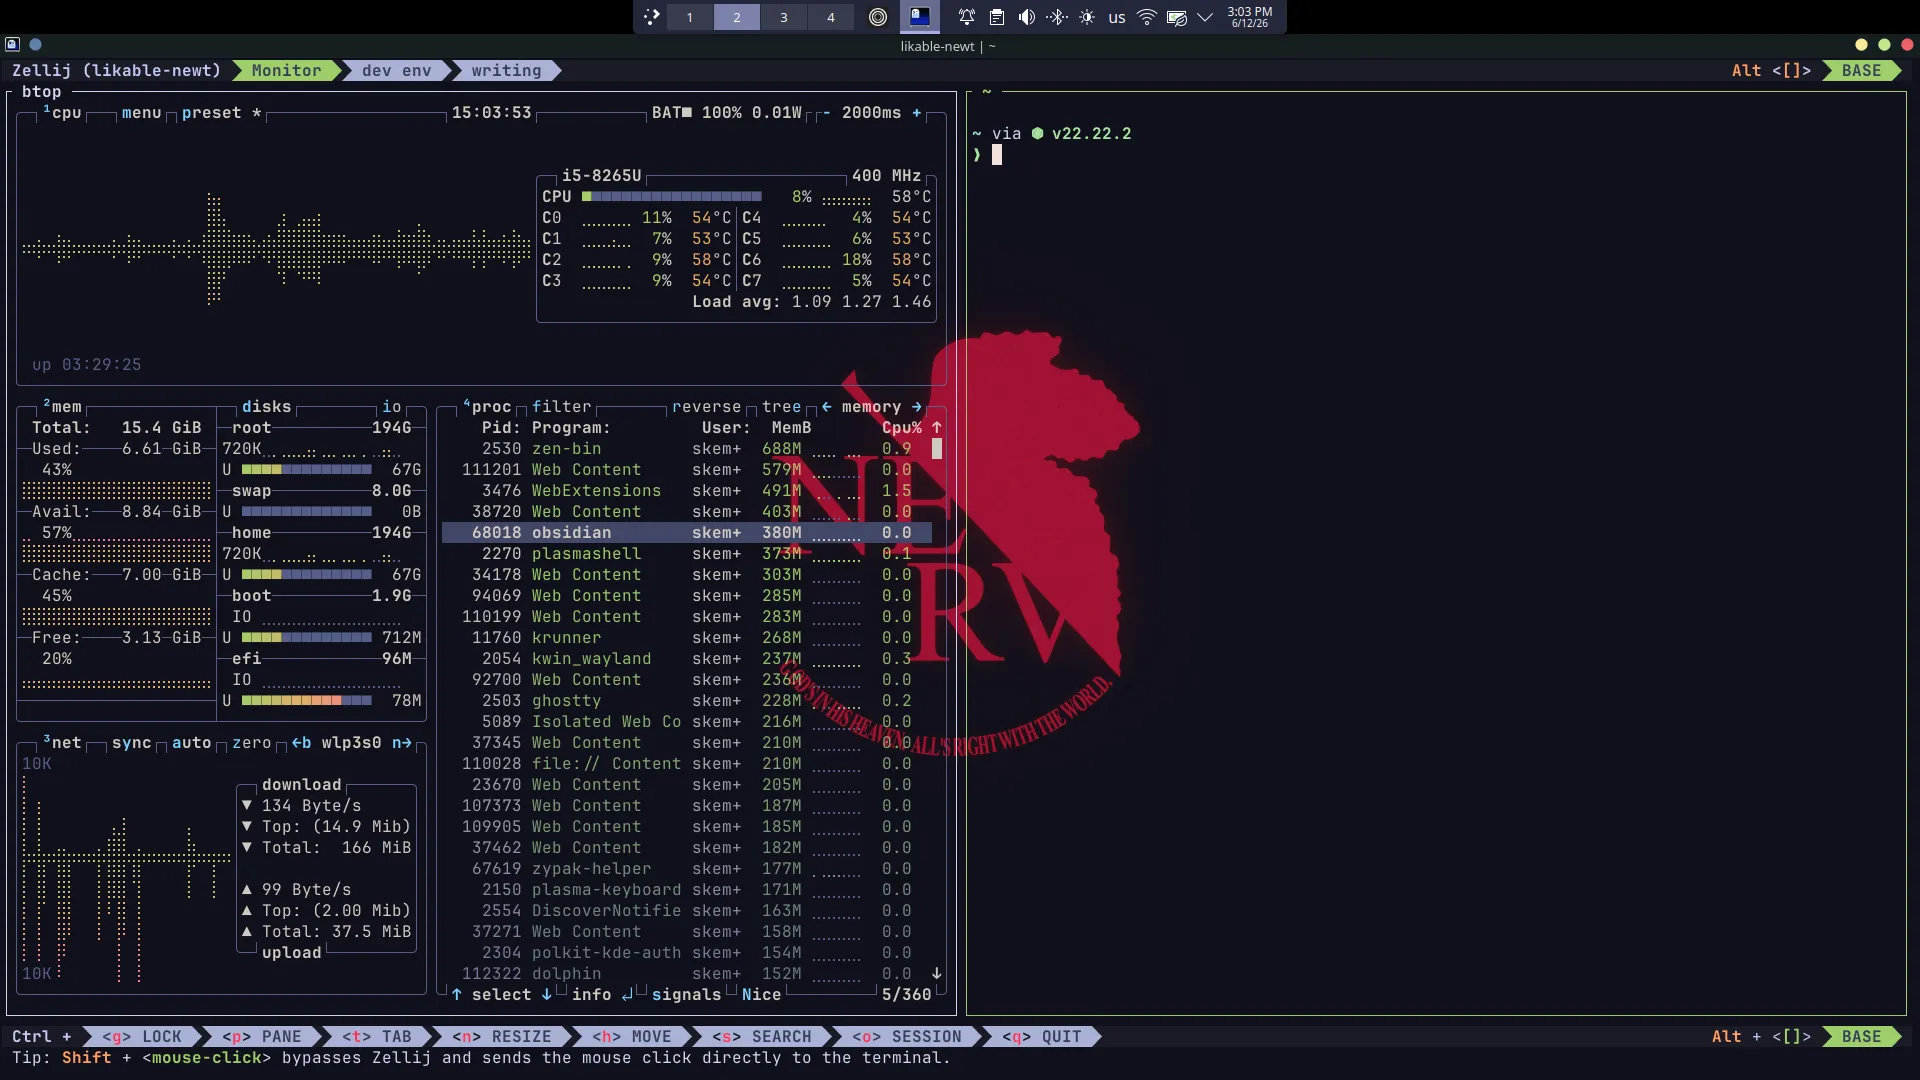Image resolution: width=1920 pixels, height=1080 pixels.
Task: Open the Bluetooth tray icon
Action: click(1057, 17)
